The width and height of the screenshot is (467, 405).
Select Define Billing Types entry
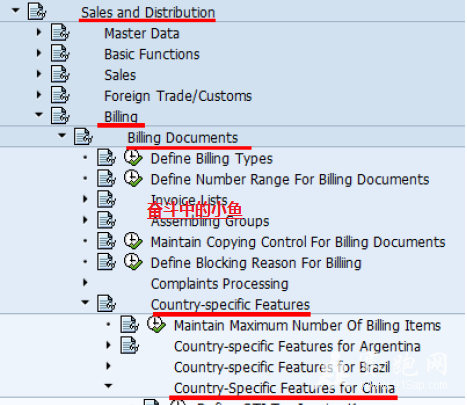[212, 159]
